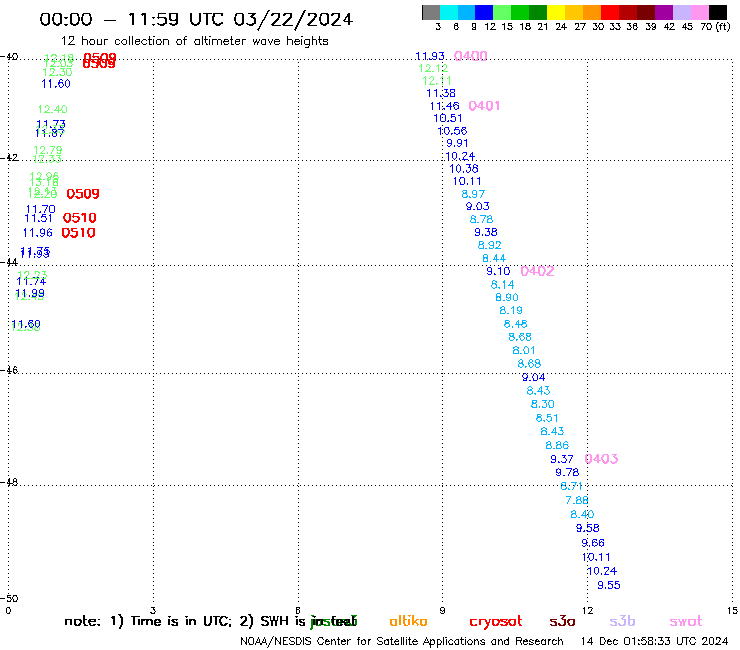The height and width of the screenshot is (650, 740).
Task: Select the black swatch at the legend's end
Action: [x=717, y=12]
